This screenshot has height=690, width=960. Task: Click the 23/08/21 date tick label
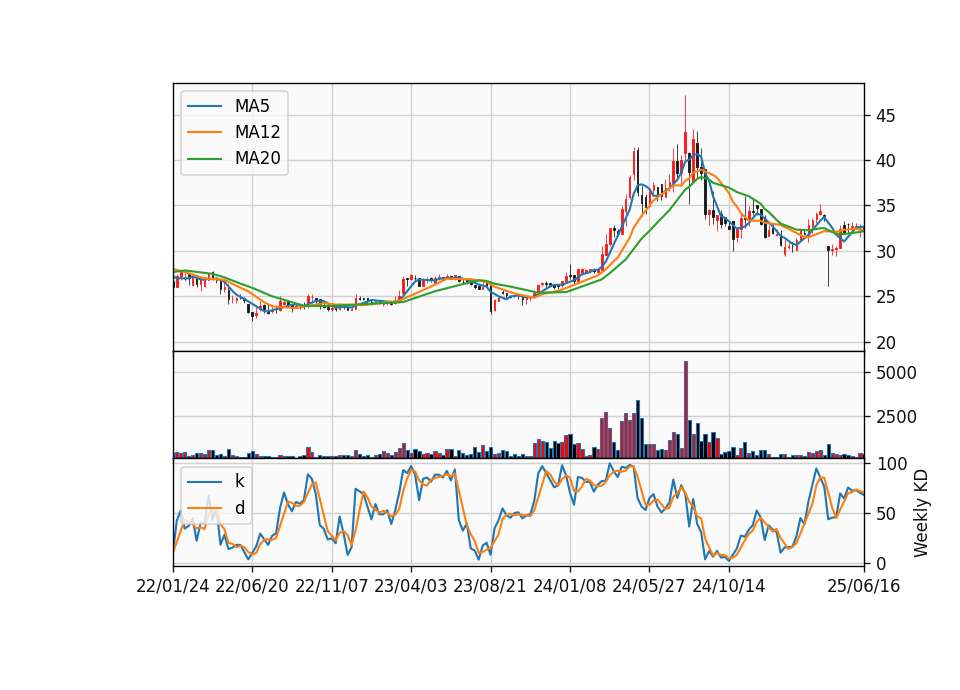490,586
